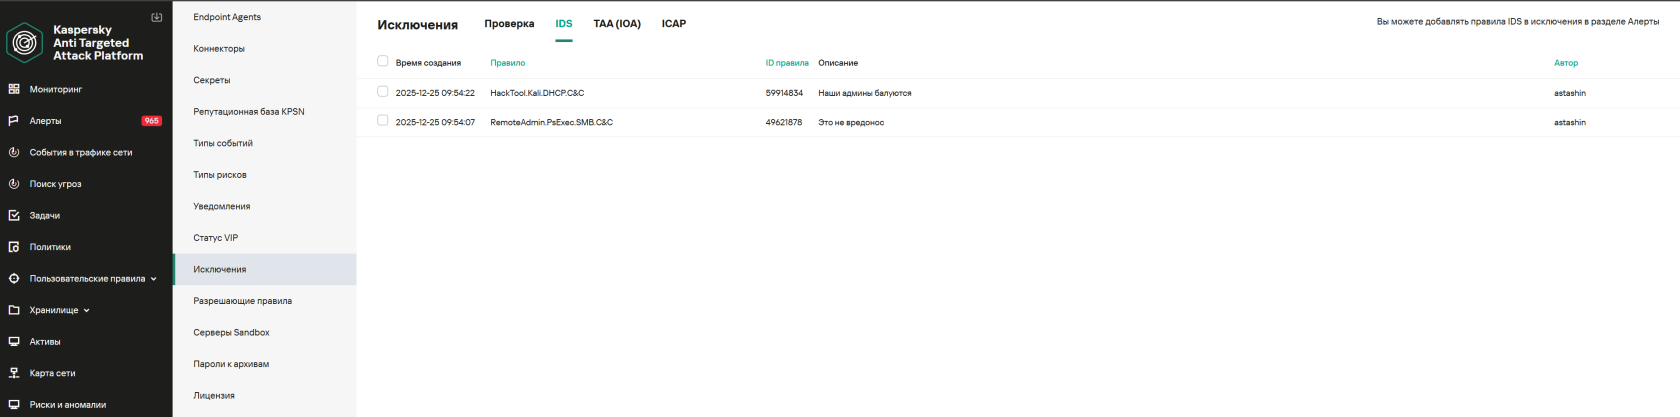Click the Kaspersky logo icon

24,43
